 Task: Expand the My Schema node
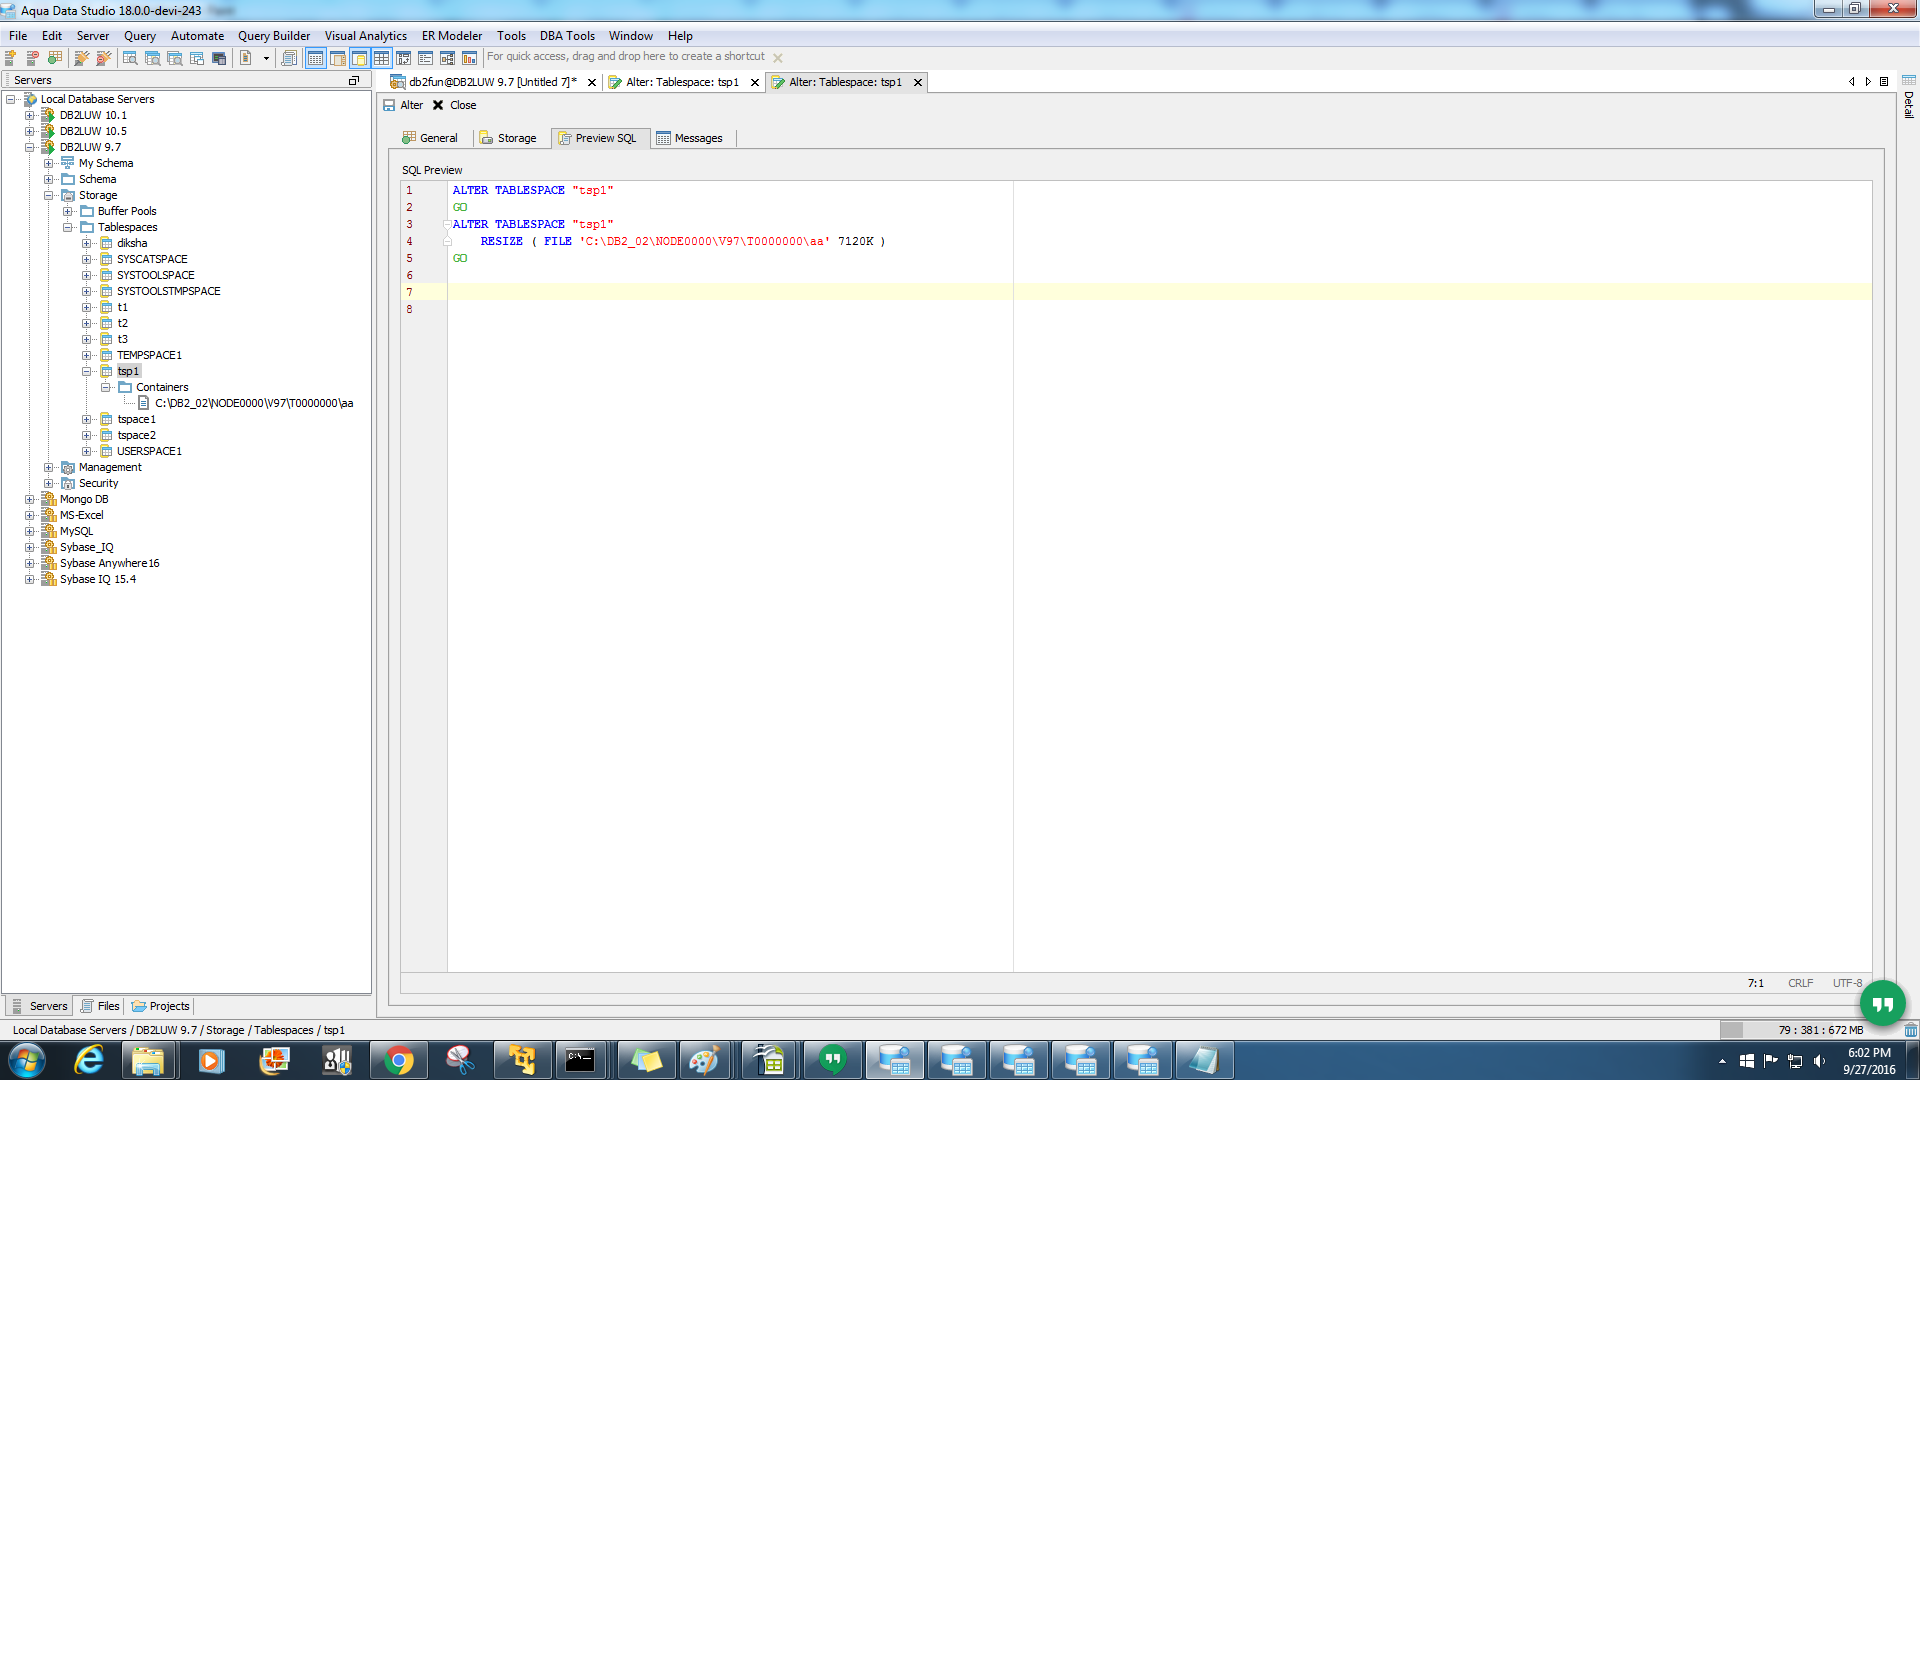coord(49,163)
